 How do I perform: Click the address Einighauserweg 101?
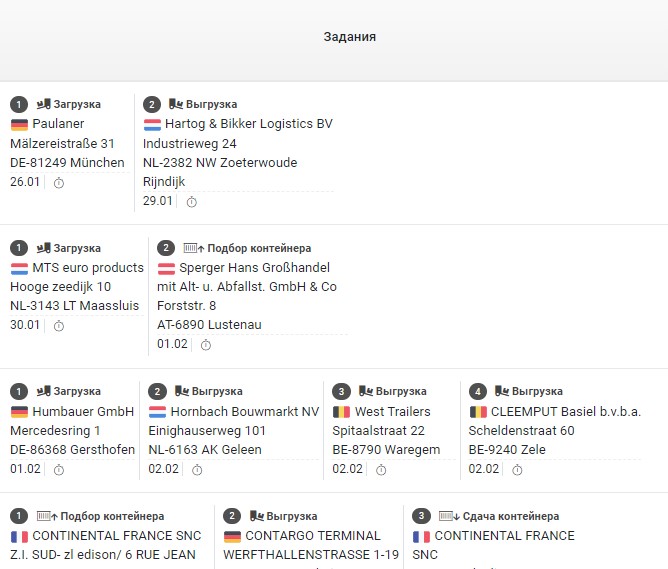tap(207, 431)
